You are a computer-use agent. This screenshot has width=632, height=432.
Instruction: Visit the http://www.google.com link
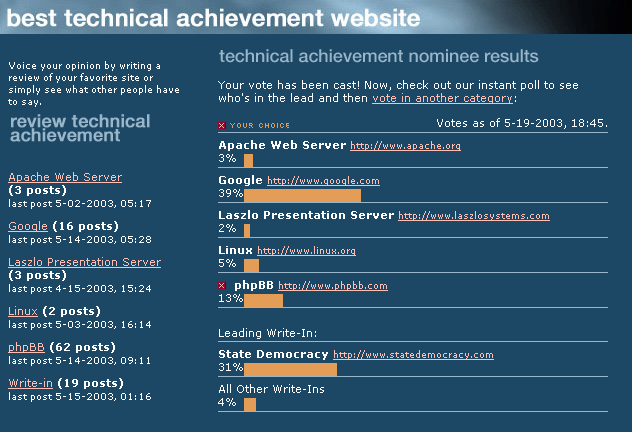(323, 181)
